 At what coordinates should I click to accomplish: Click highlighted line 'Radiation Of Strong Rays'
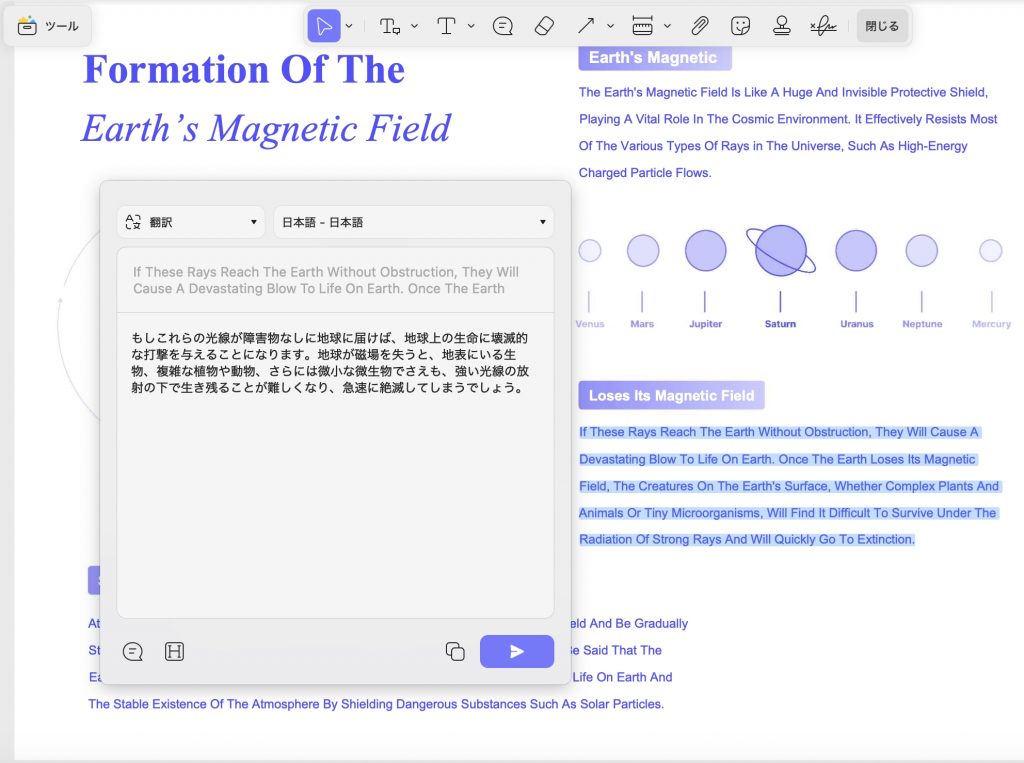747,539
